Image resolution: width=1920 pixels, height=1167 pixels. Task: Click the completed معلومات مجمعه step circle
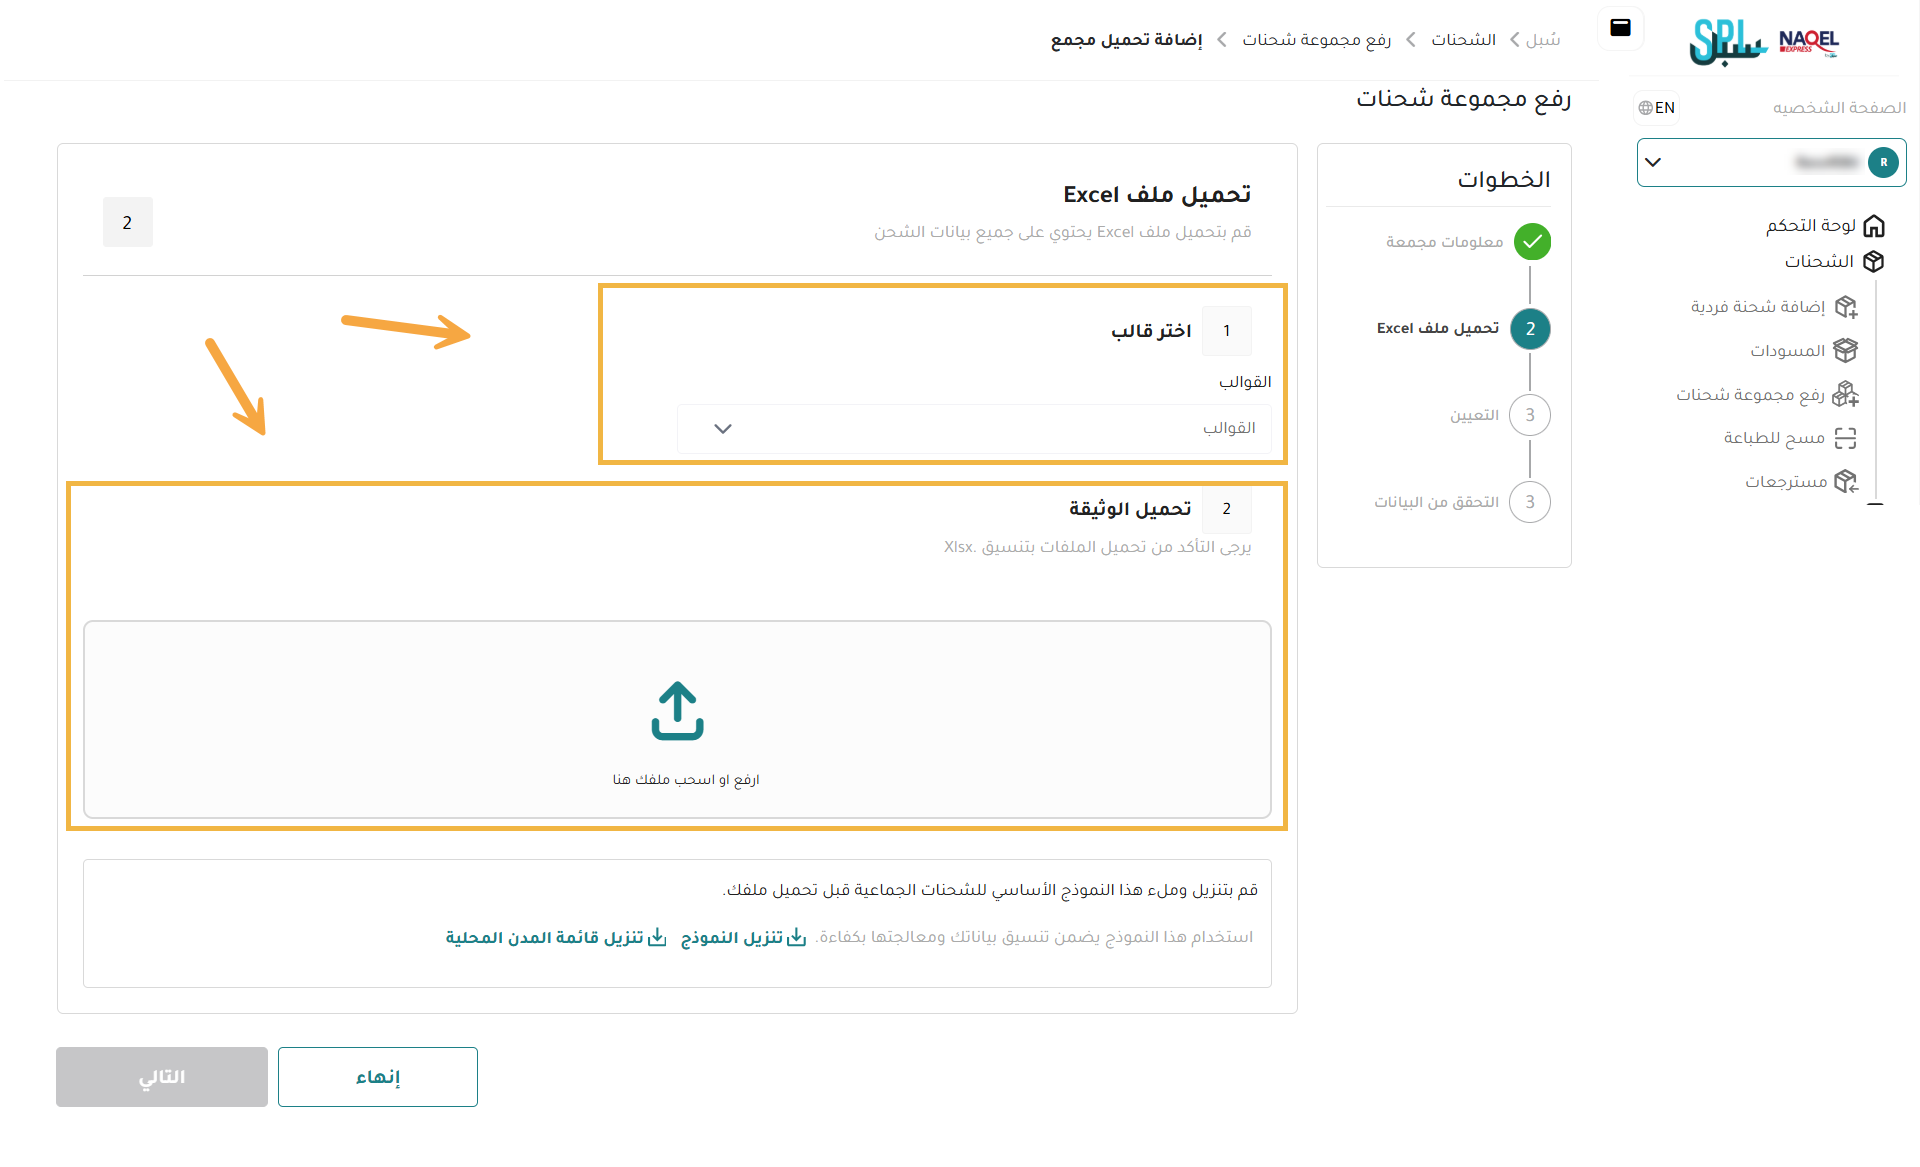pyautogui.click(x=1531, y=242)
